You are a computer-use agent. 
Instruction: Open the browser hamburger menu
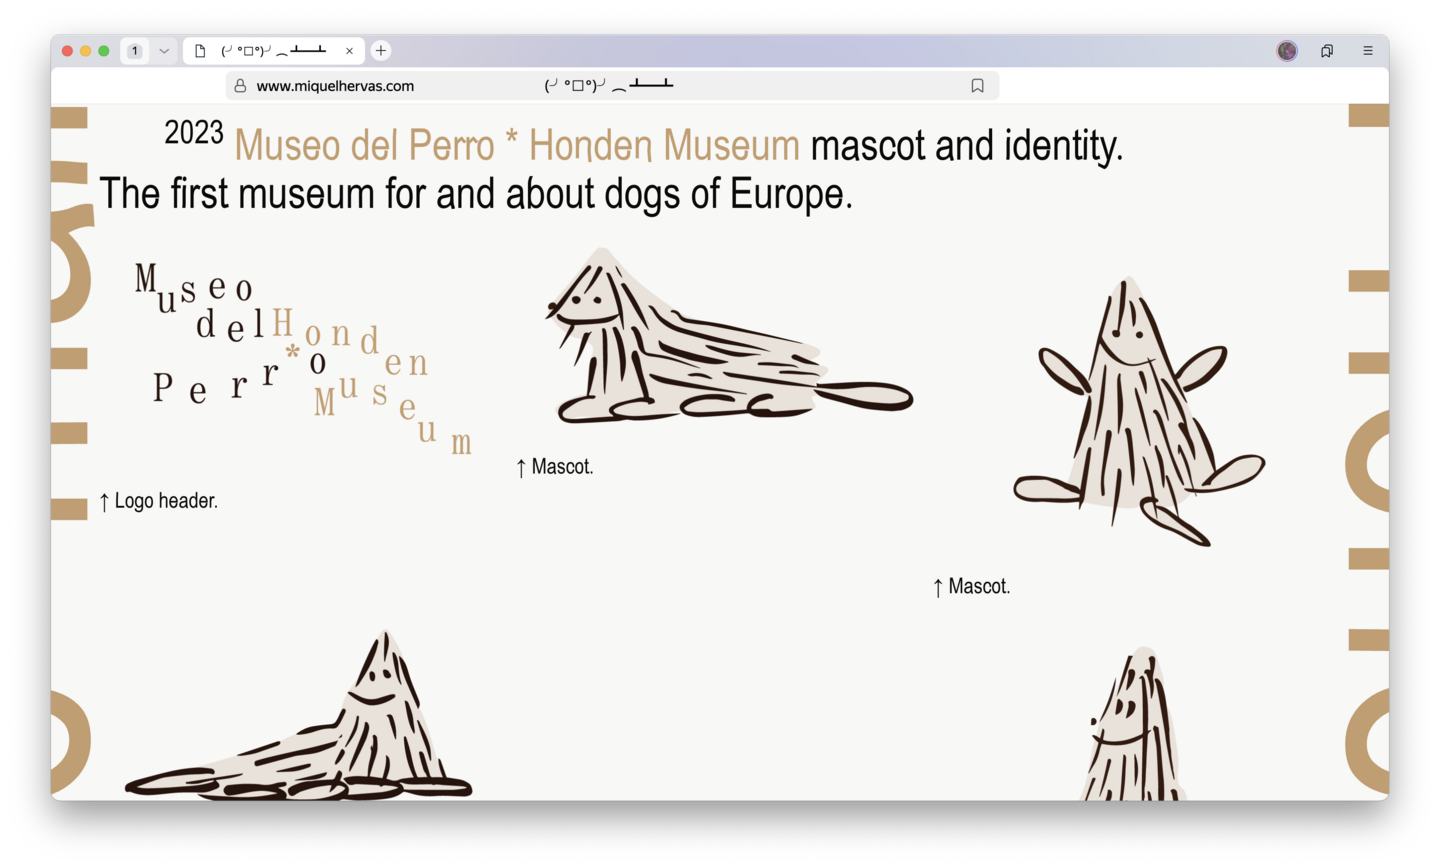click(x=1368, y=51)
